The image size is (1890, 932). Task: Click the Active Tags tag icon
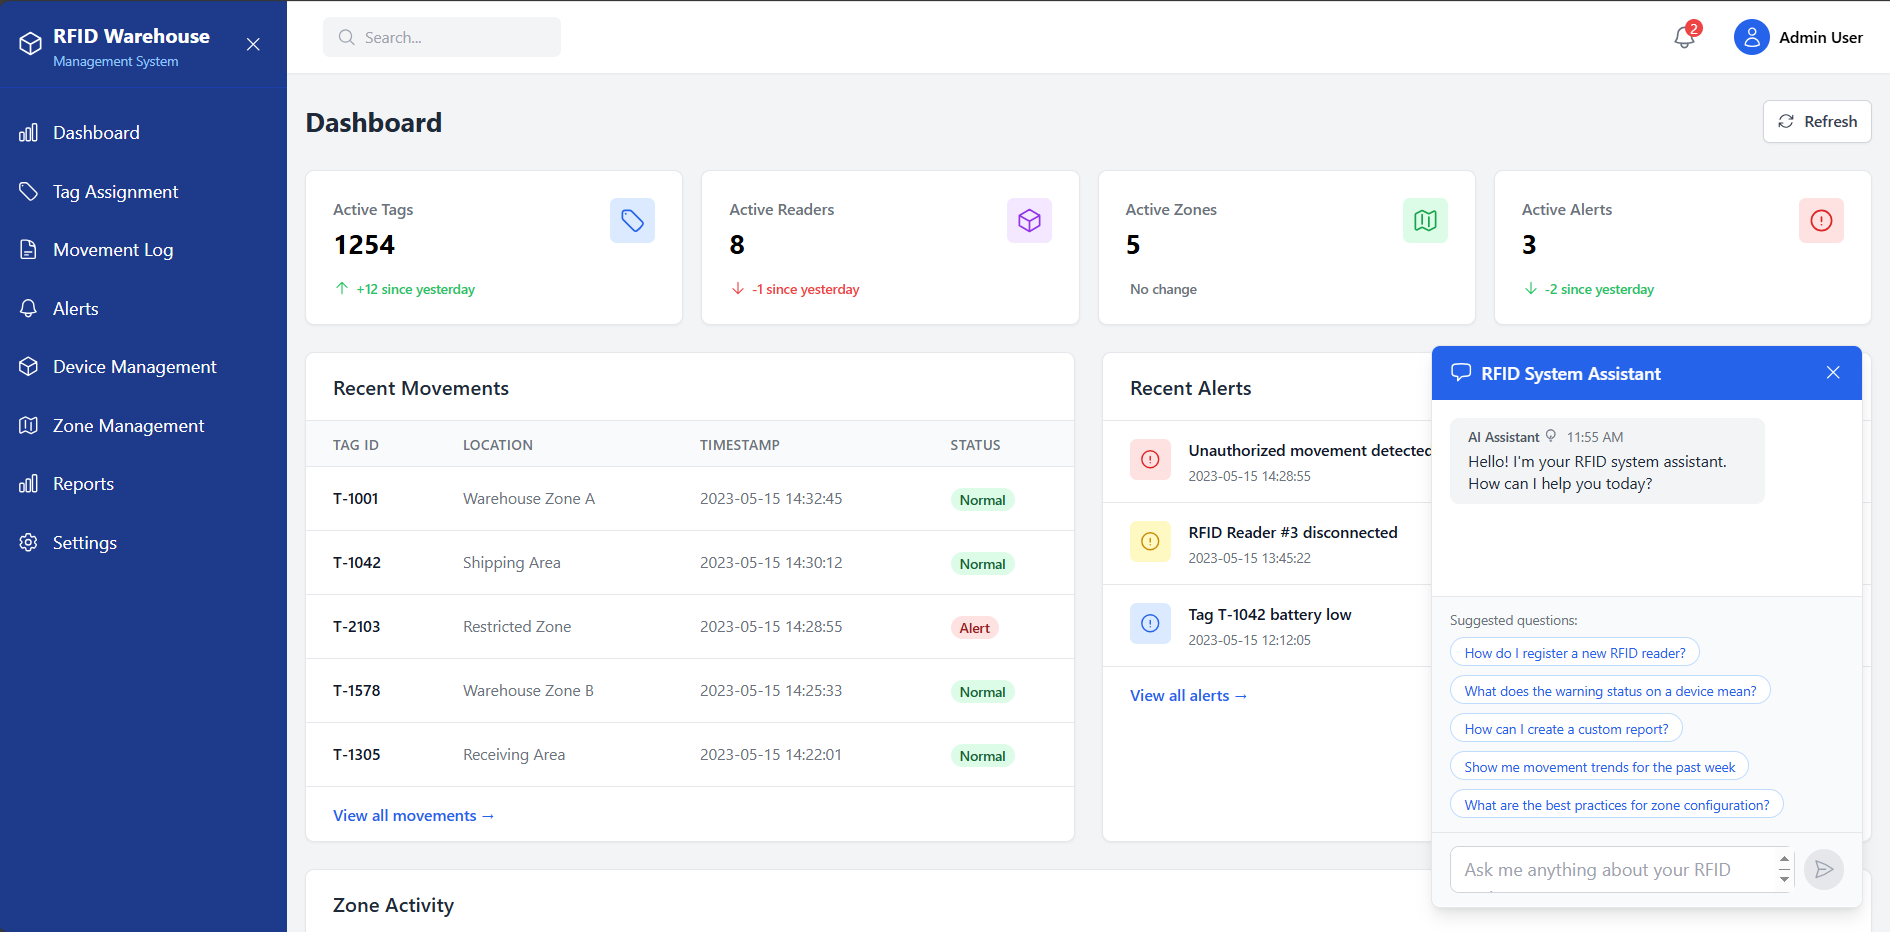(632, 220)
